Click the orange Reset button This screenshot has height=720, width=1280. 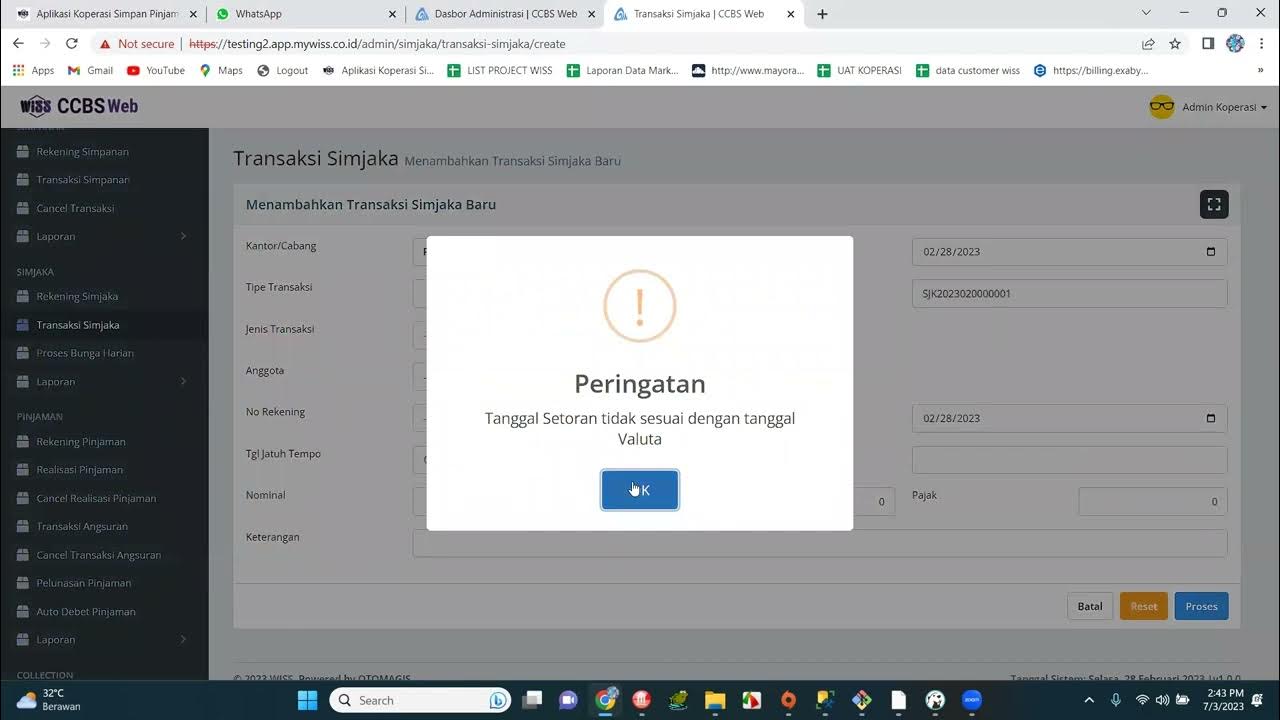1144,606
